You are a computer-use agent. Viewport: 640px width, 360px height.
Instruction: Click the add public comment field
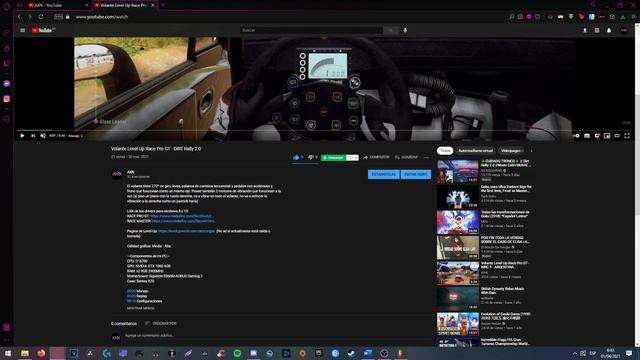point(278,336)
